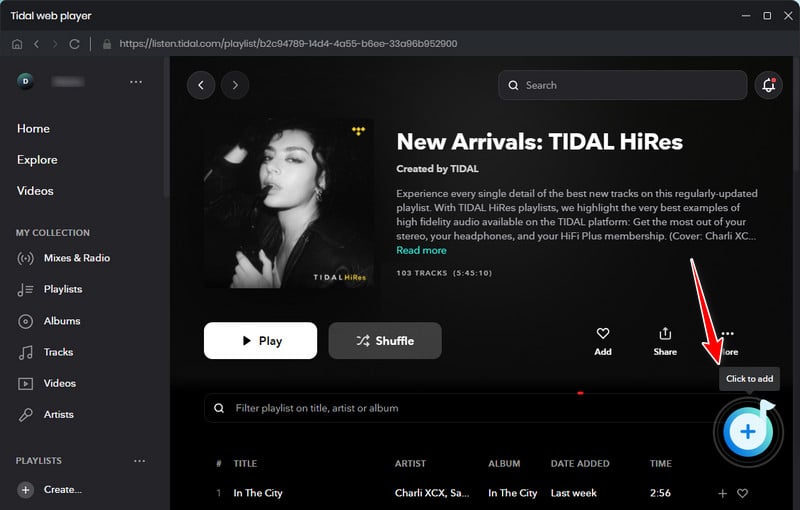Image resolution: width=800 pixels, height=510 pixels.
Task: Open Playlists in My Collection
Action: [50, 289]
